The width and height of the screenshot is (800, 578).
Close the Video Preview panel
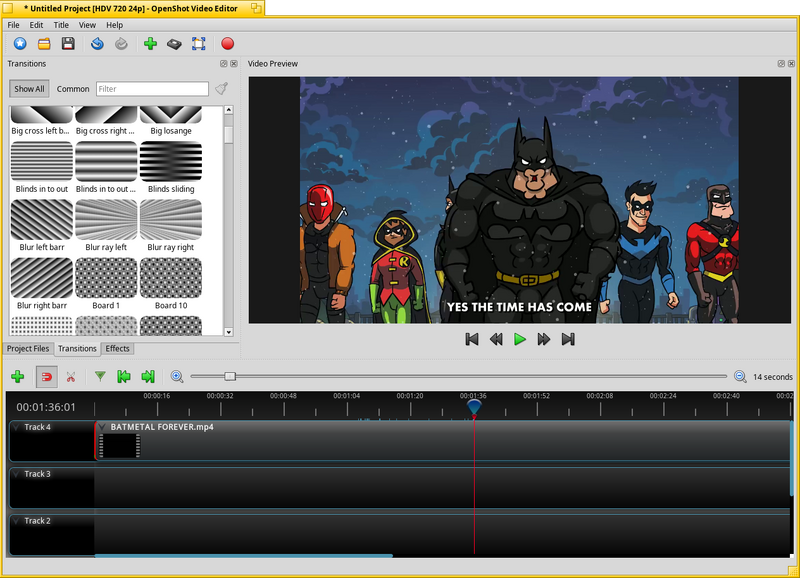(x=791, y=64)
